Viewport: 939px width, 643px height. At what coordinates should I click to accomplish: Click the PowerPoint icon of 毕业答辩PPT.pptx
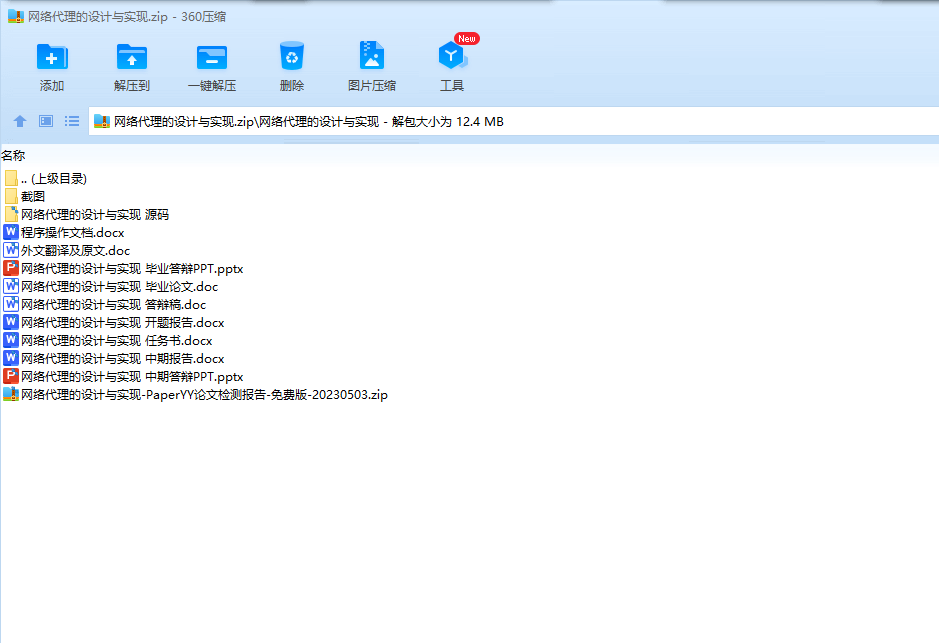[11, 268]
